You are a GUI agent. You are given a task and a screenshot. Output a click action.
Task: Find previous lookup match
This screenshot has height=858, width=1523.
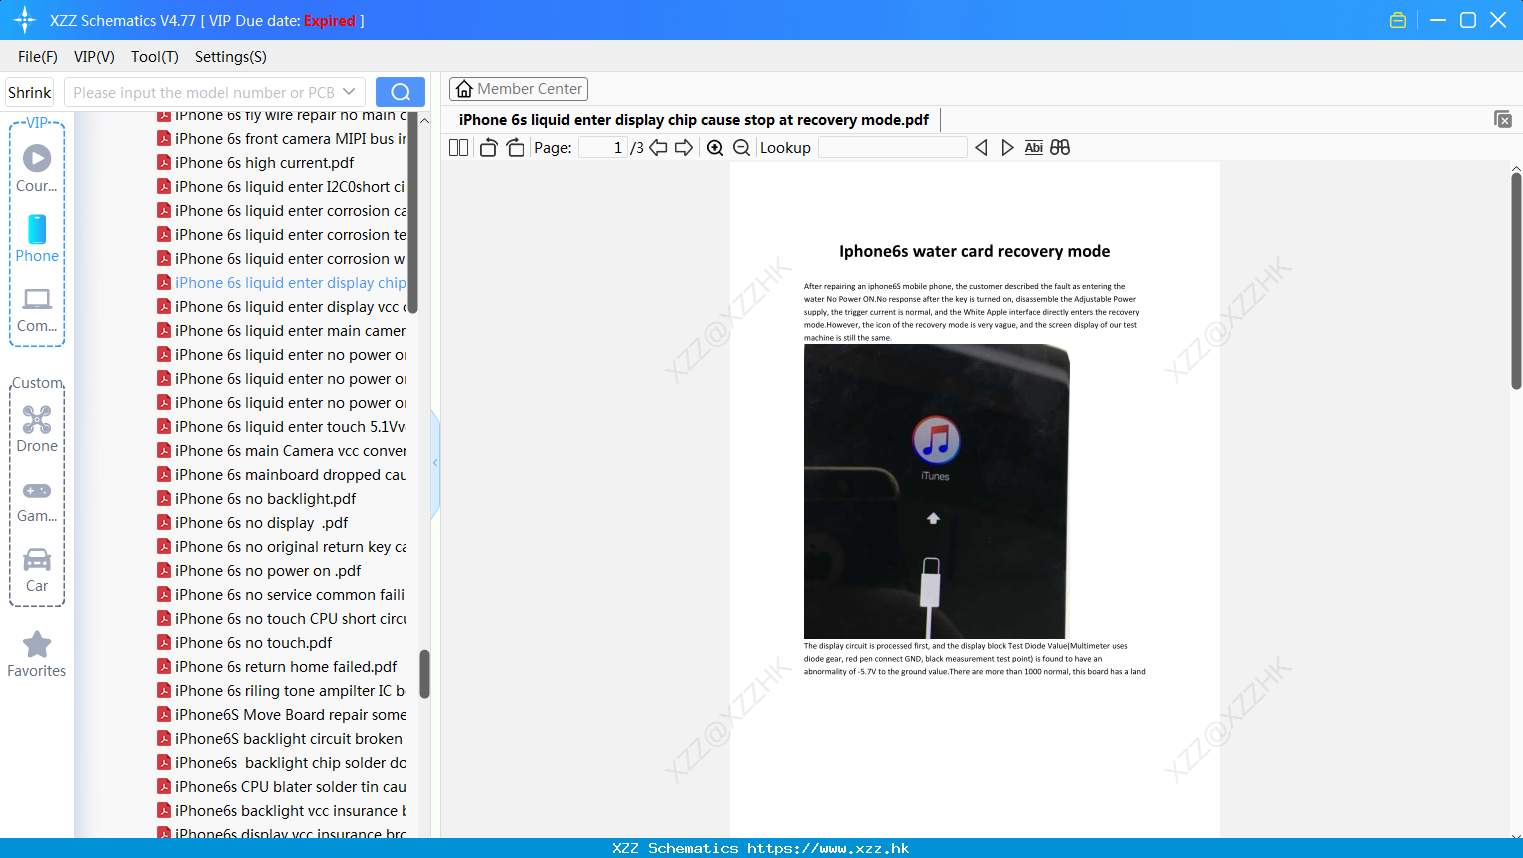(x=981, y=148)
